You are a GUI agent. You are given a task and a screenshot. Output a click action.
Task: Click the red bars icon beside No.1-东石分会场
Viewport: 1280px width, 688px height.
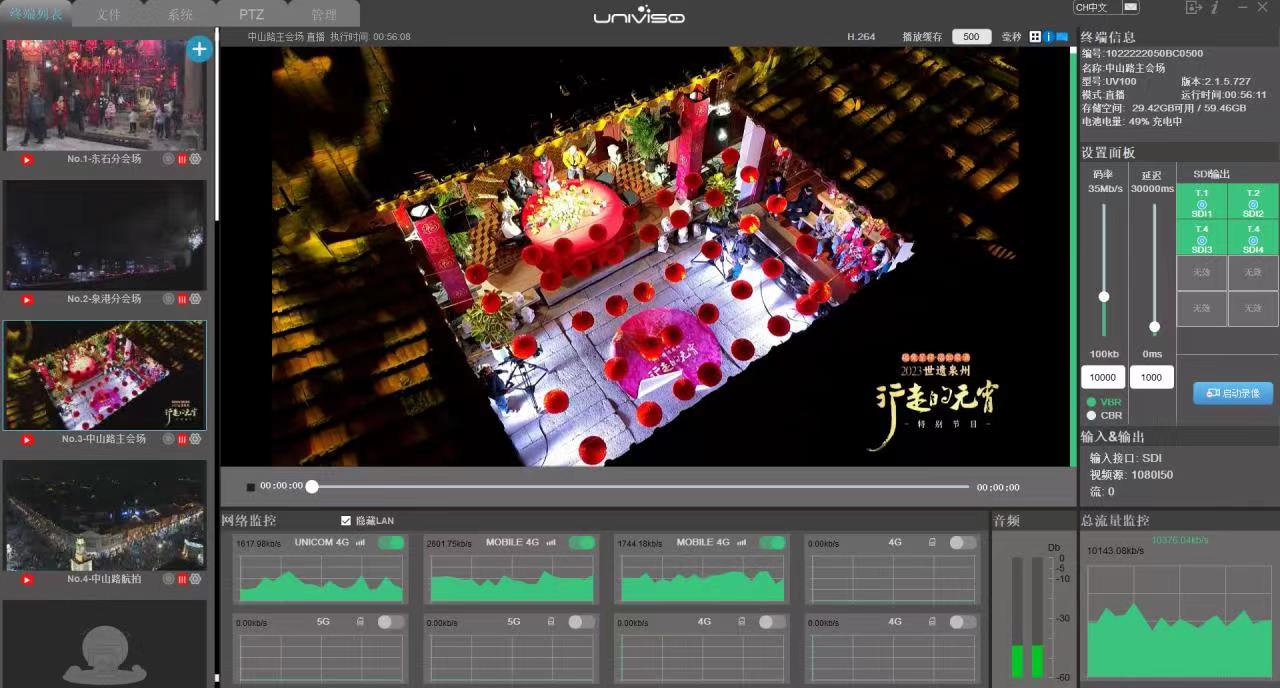coord(182,159)
